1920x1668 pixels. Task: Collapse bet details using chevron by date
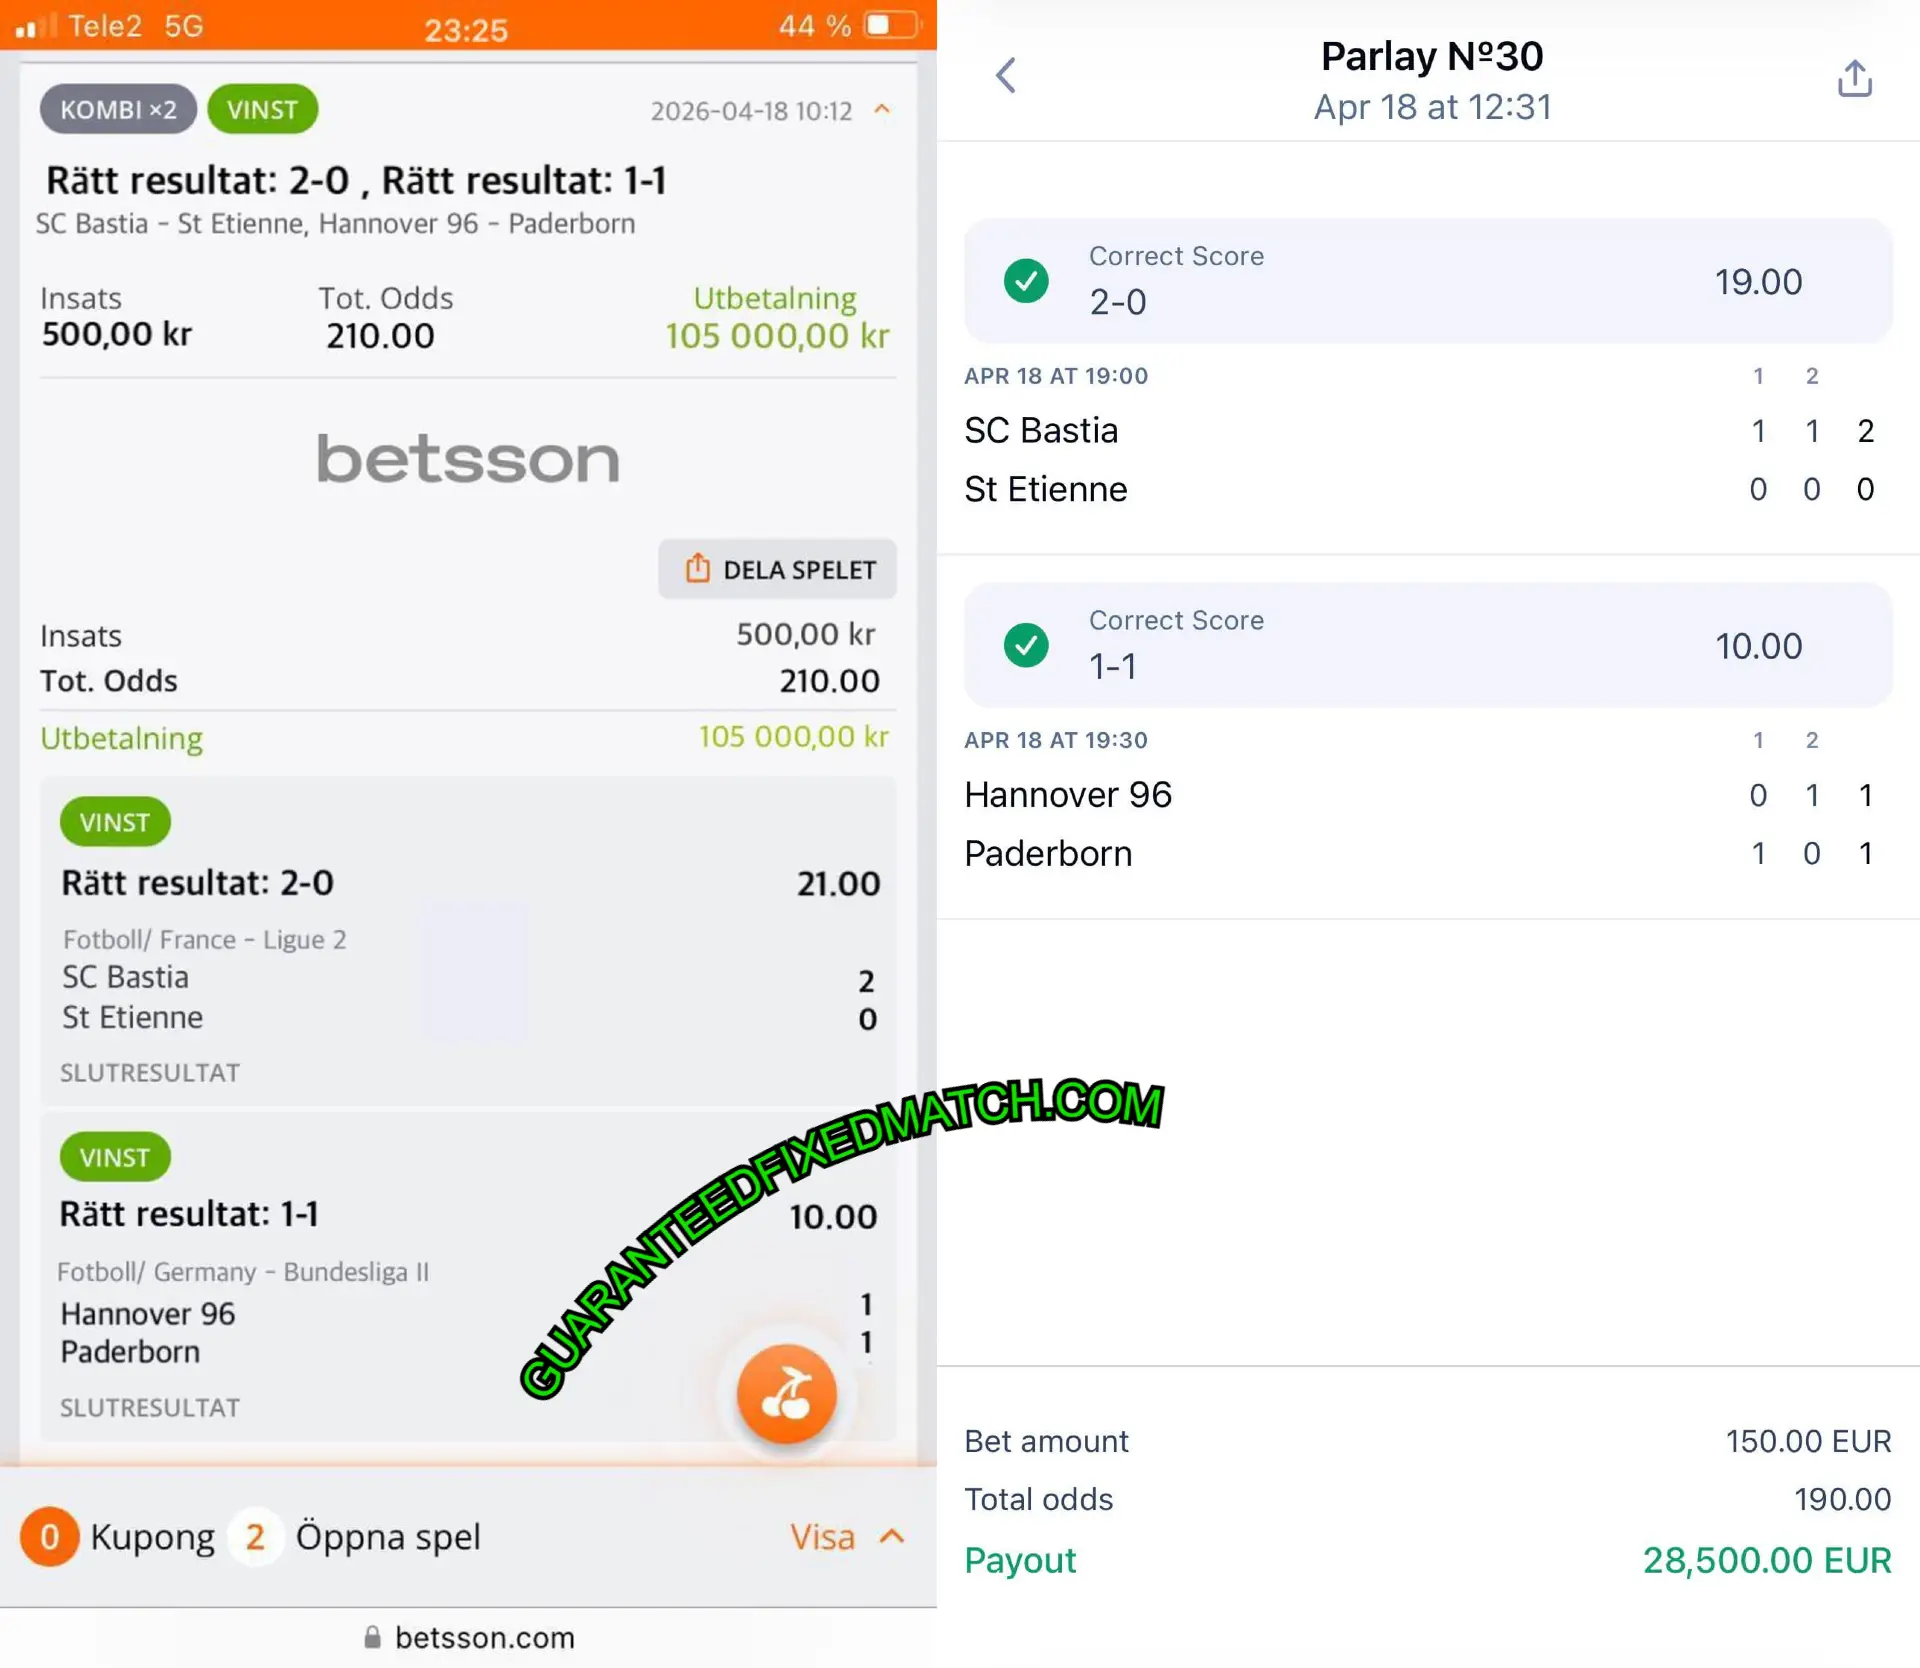(x=882, y=109)
